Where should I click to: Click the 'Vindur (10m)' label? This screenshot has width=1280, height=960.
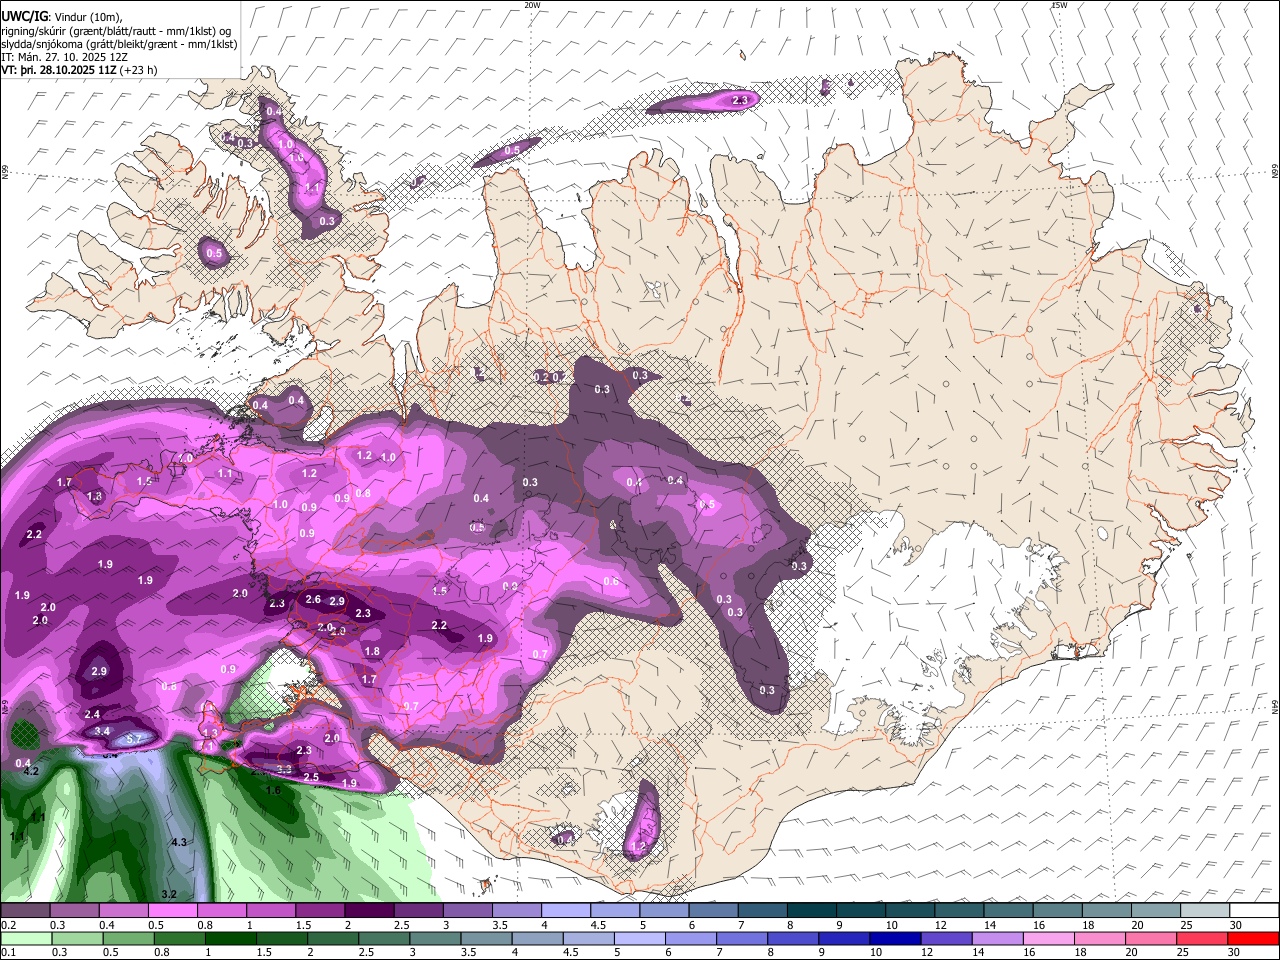(87, 16)
